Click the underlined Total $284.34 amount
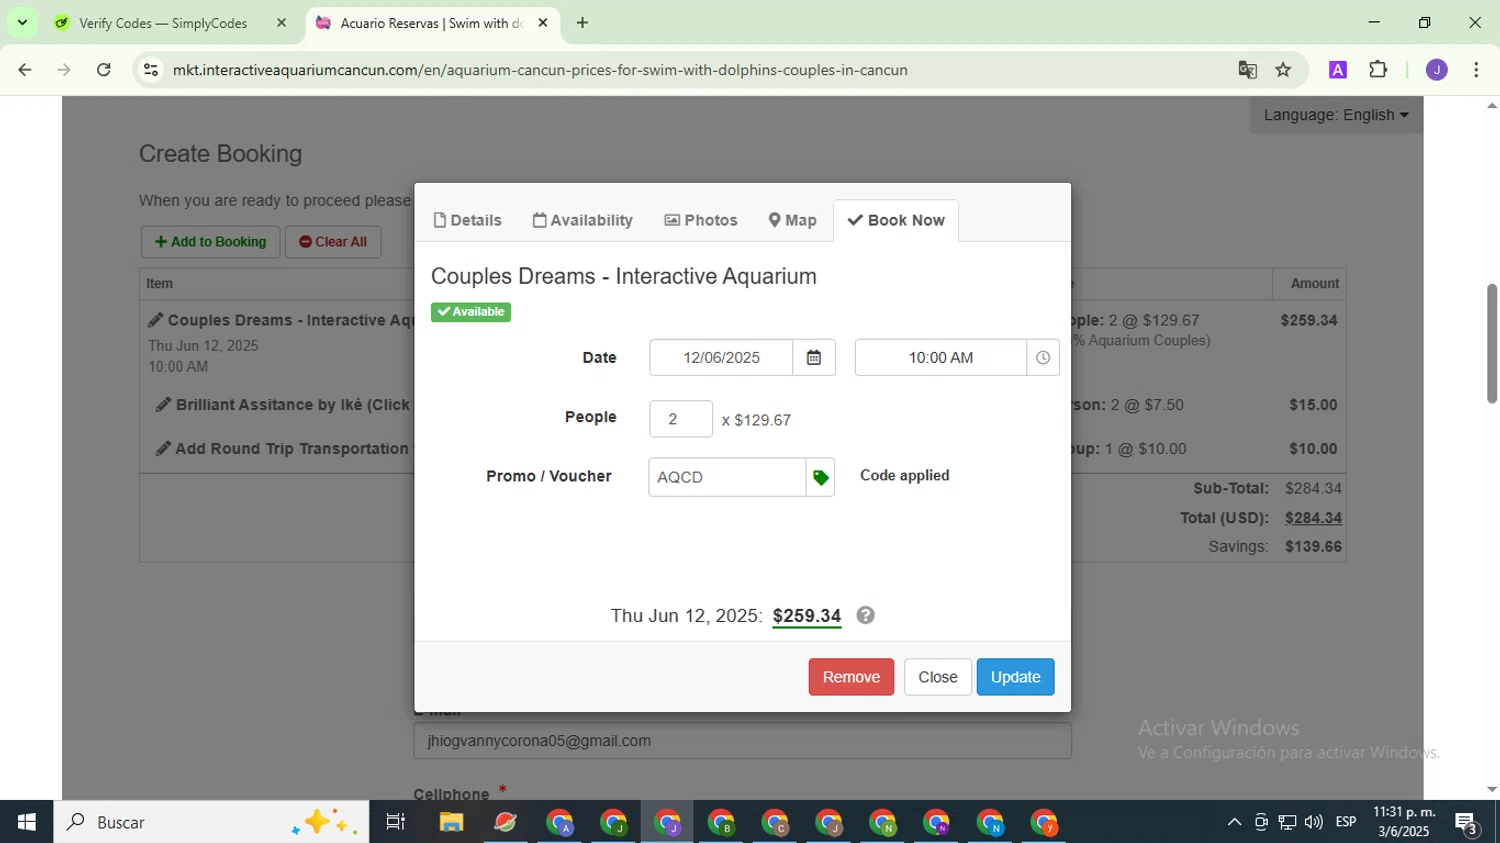 pyautogui.click(x=1313, y=518)
